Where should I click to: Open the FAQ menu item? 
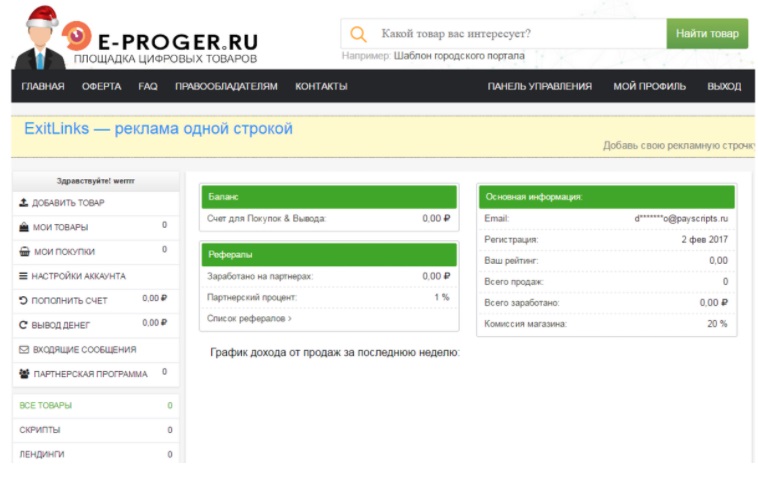click(x=148, y=87)
